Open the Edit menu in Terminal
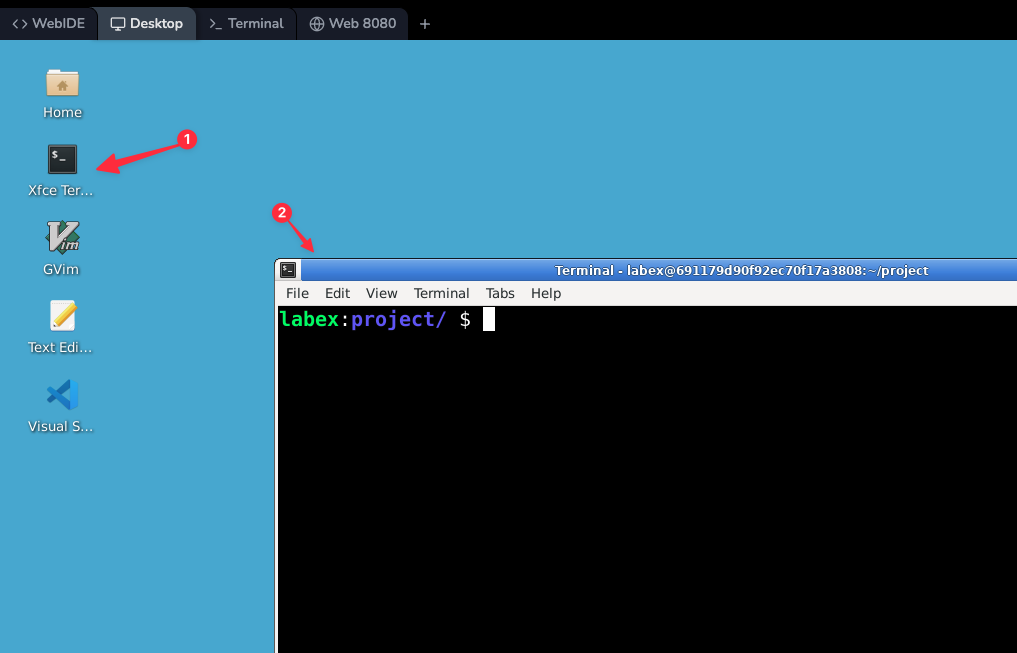 pos(337,293)
